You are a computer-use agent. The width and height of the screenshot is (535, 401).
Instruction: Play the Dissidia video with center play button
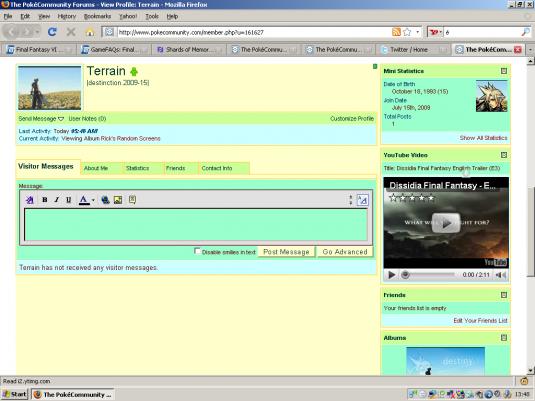pos(446,223)
